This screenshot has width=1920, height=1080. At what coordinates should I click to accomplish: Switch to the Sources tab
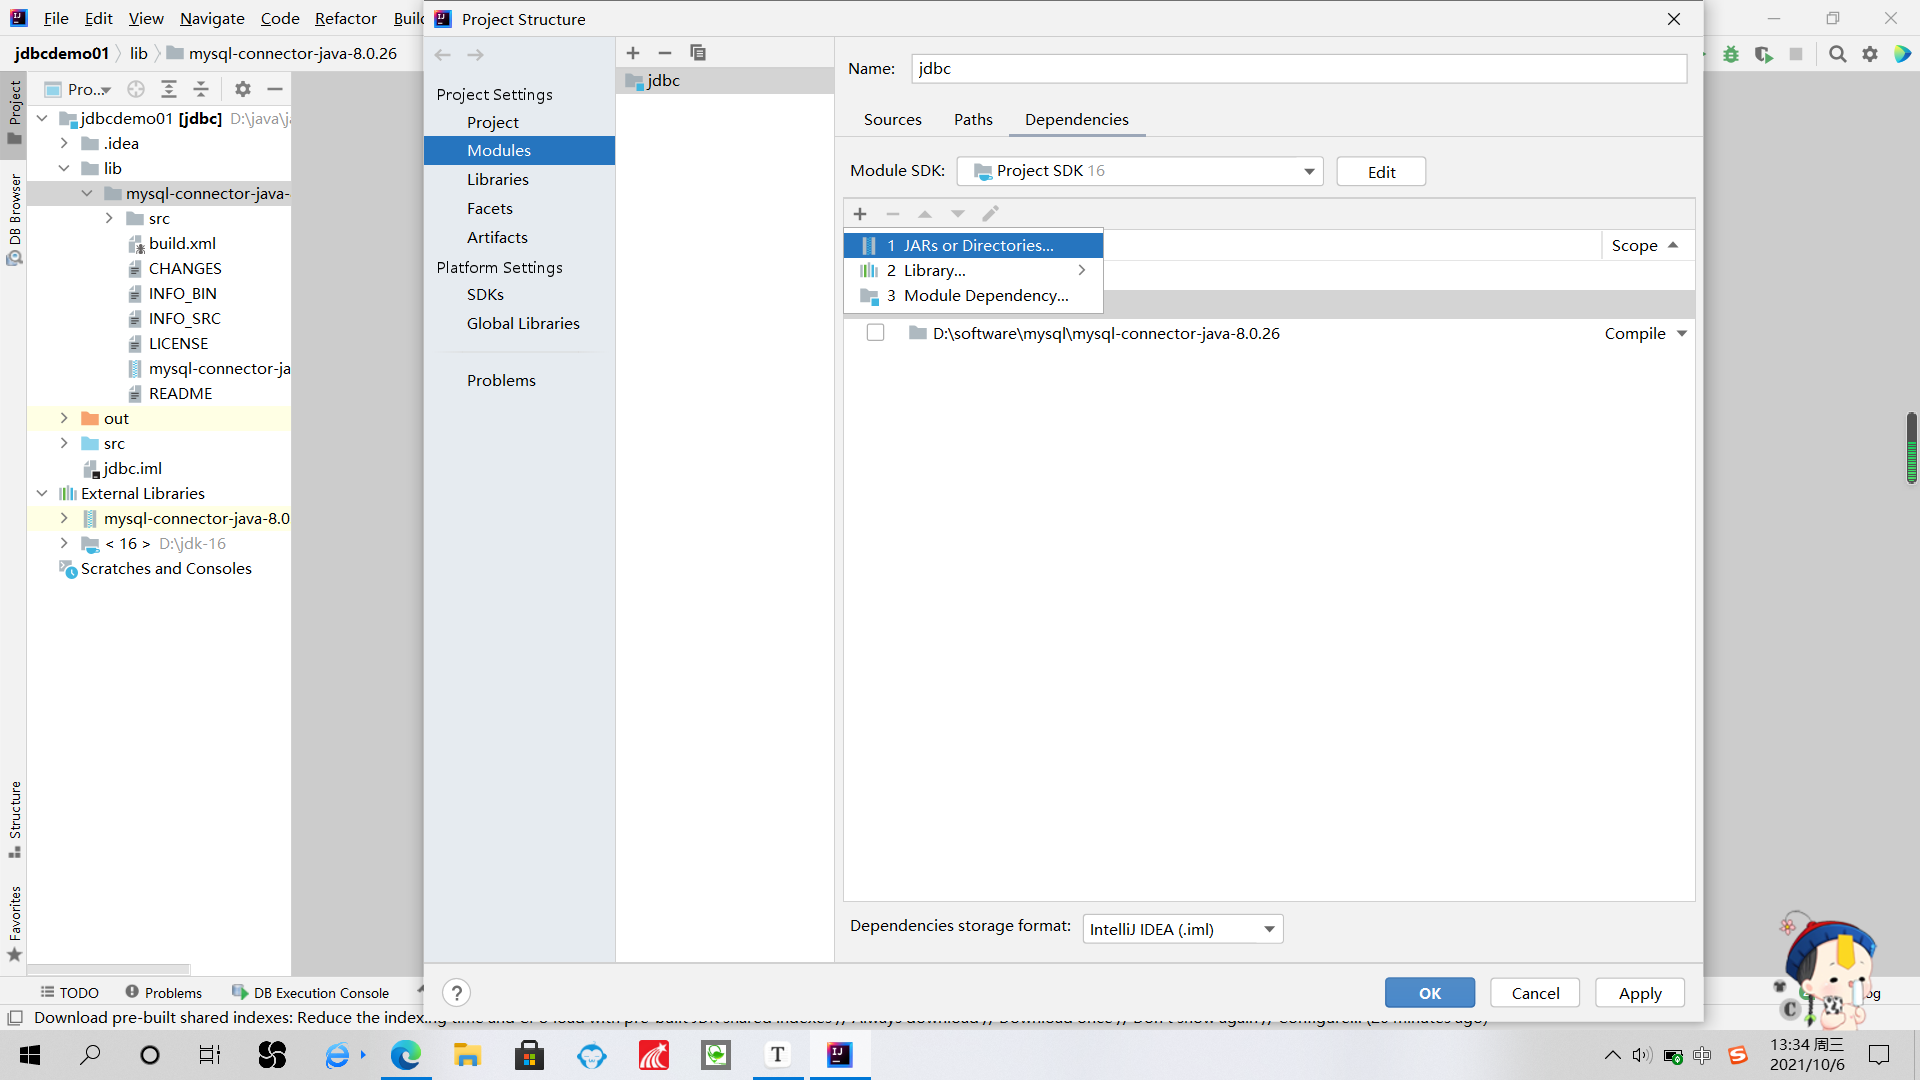coord(892,119)
